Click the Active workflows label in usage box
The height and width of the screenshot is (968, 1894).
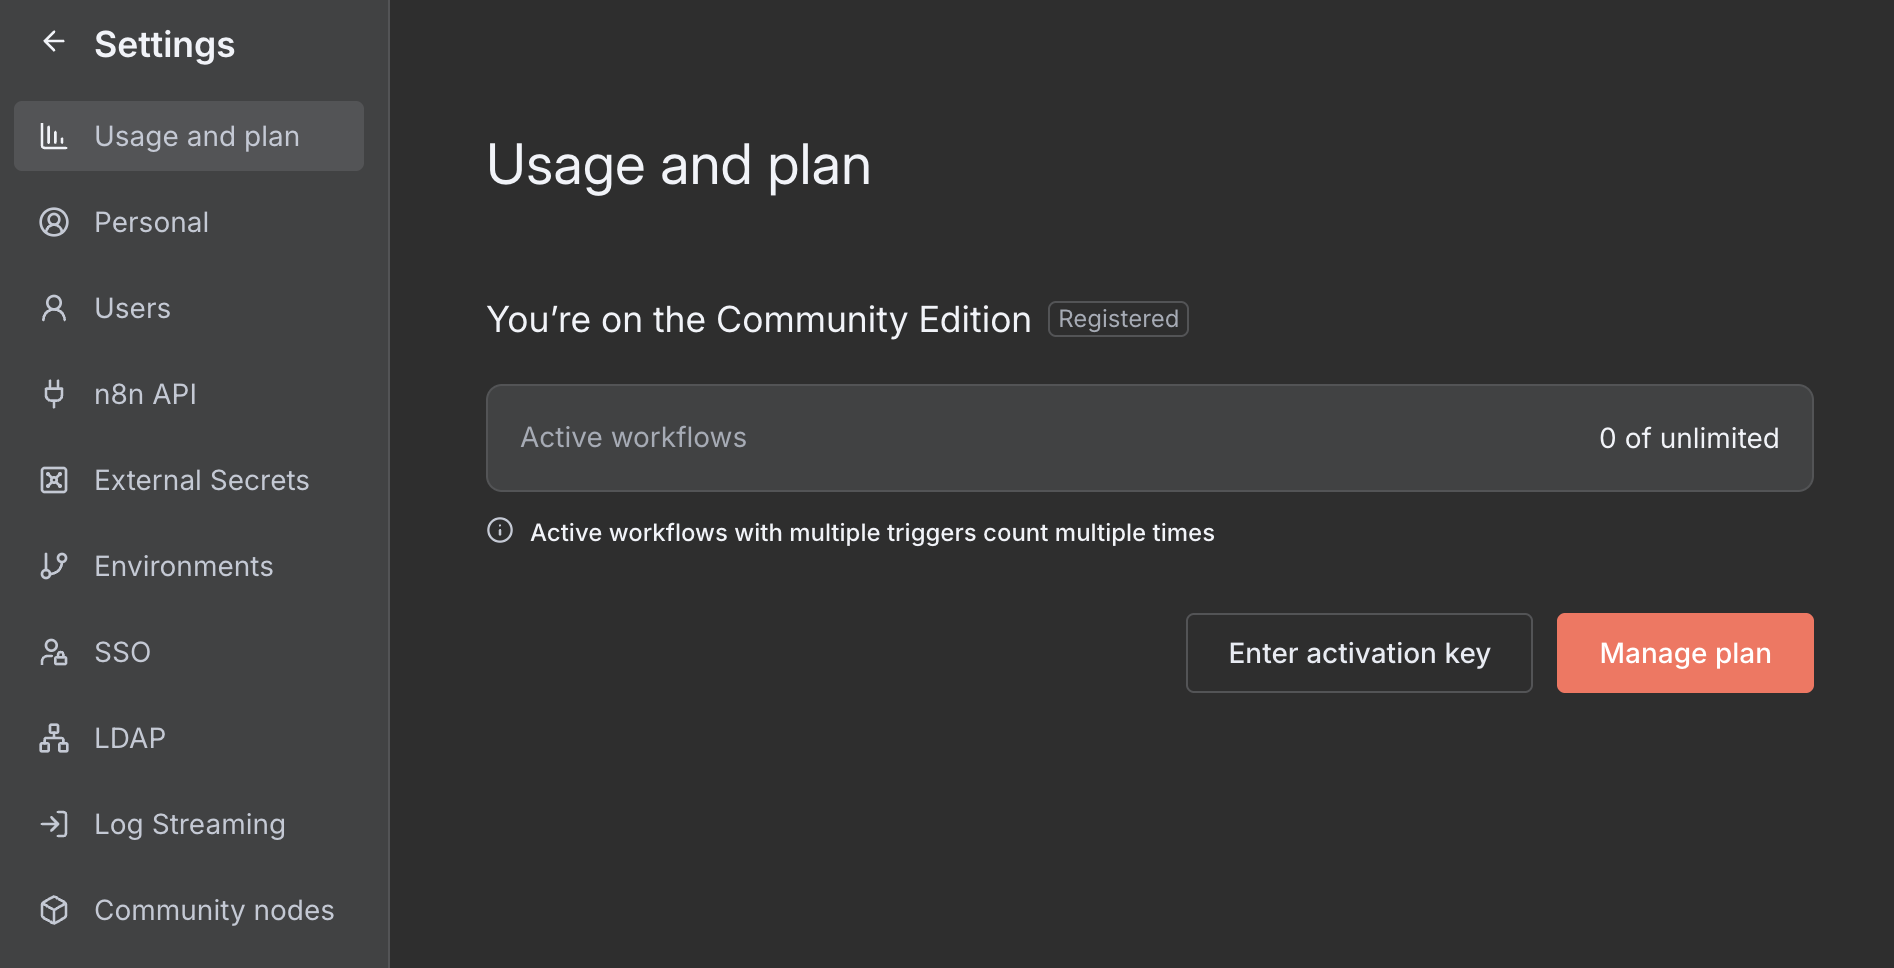[633, 438]
